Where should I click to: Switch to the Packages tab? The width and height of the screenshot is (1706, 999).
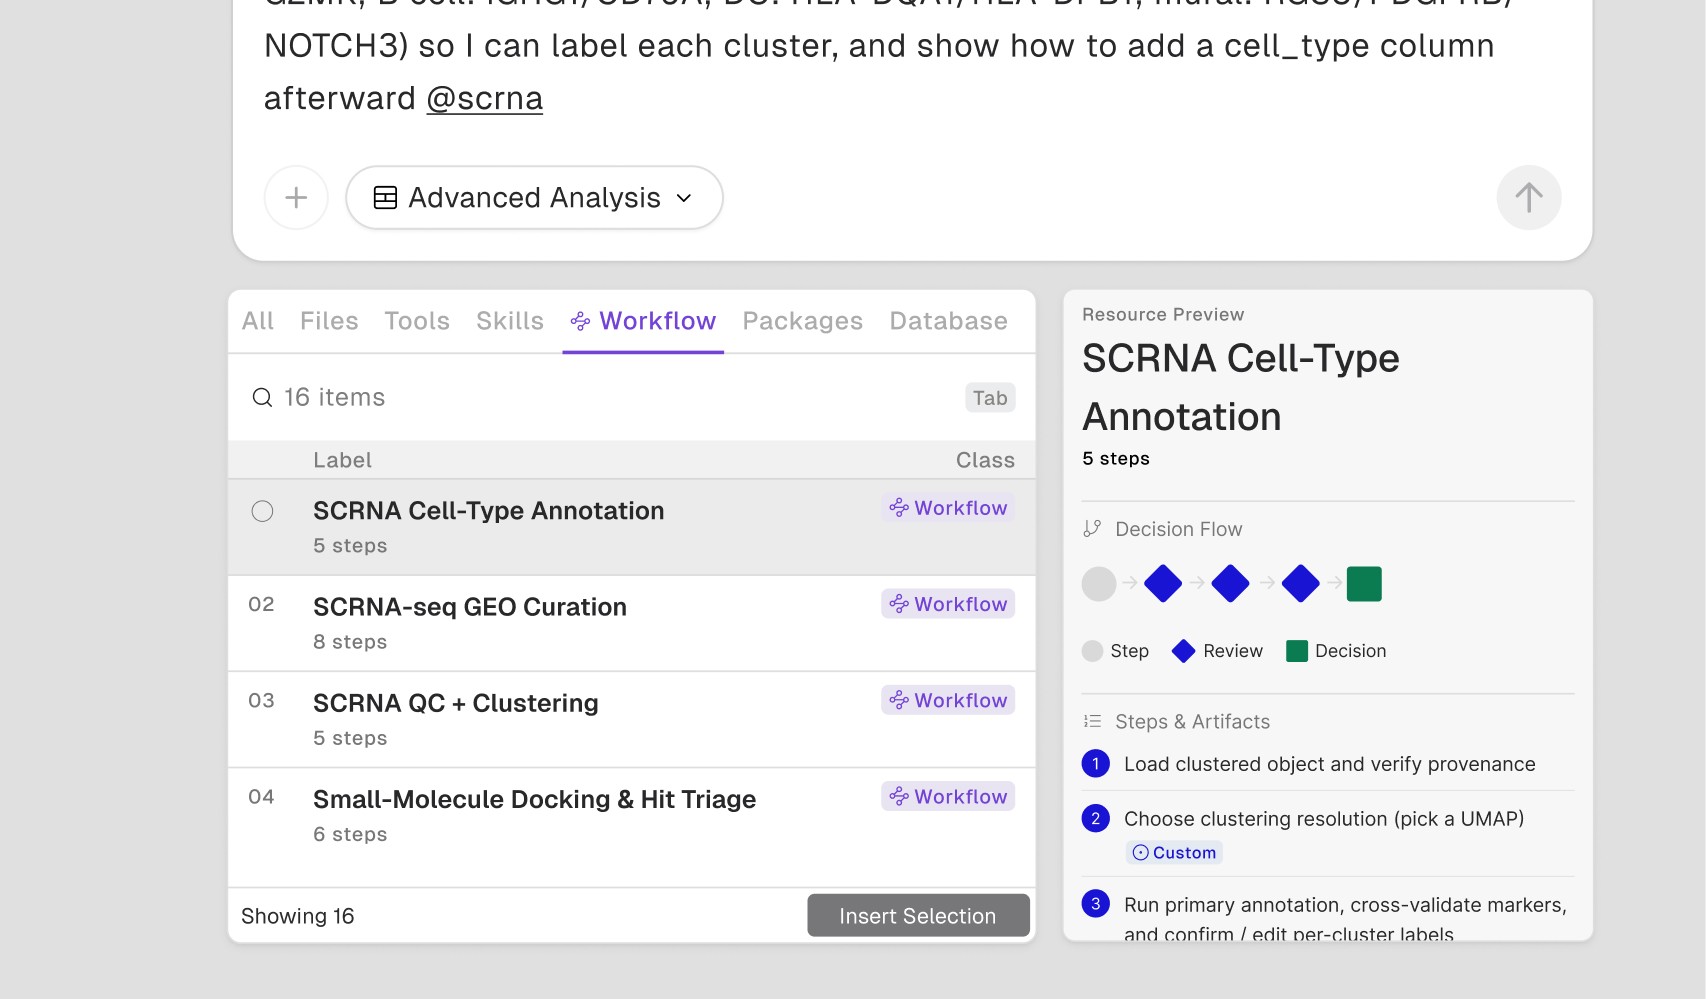tap(802, 321)
